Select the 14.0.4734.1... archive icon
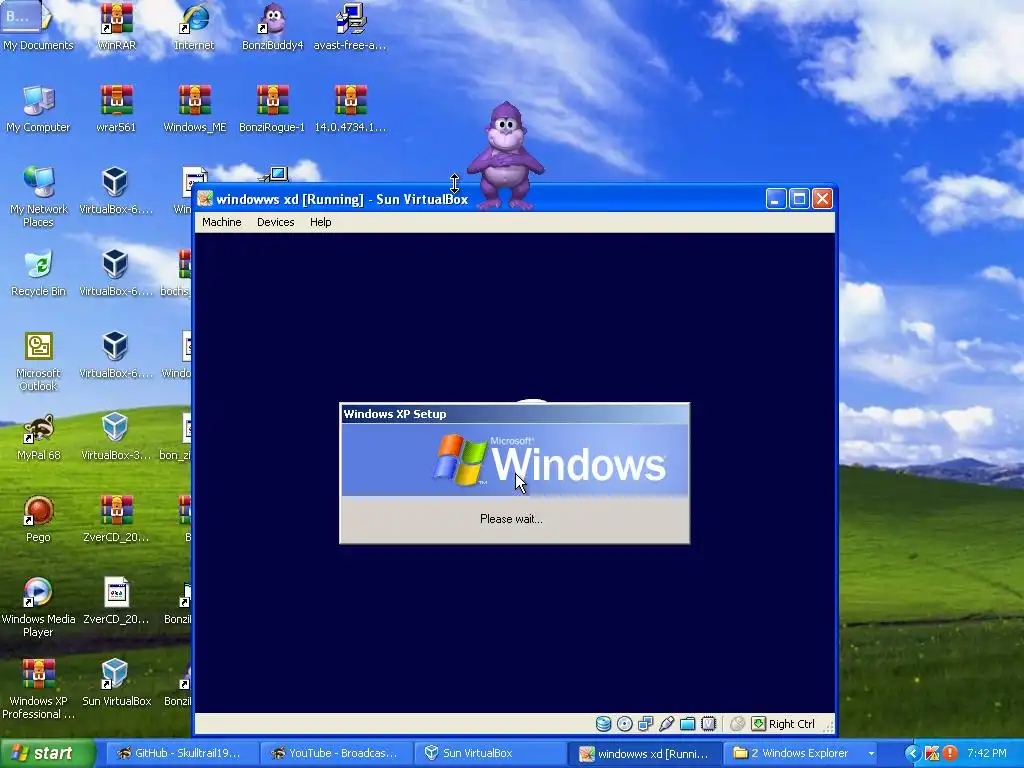1024x768 pixels. (x=350, y=108)
